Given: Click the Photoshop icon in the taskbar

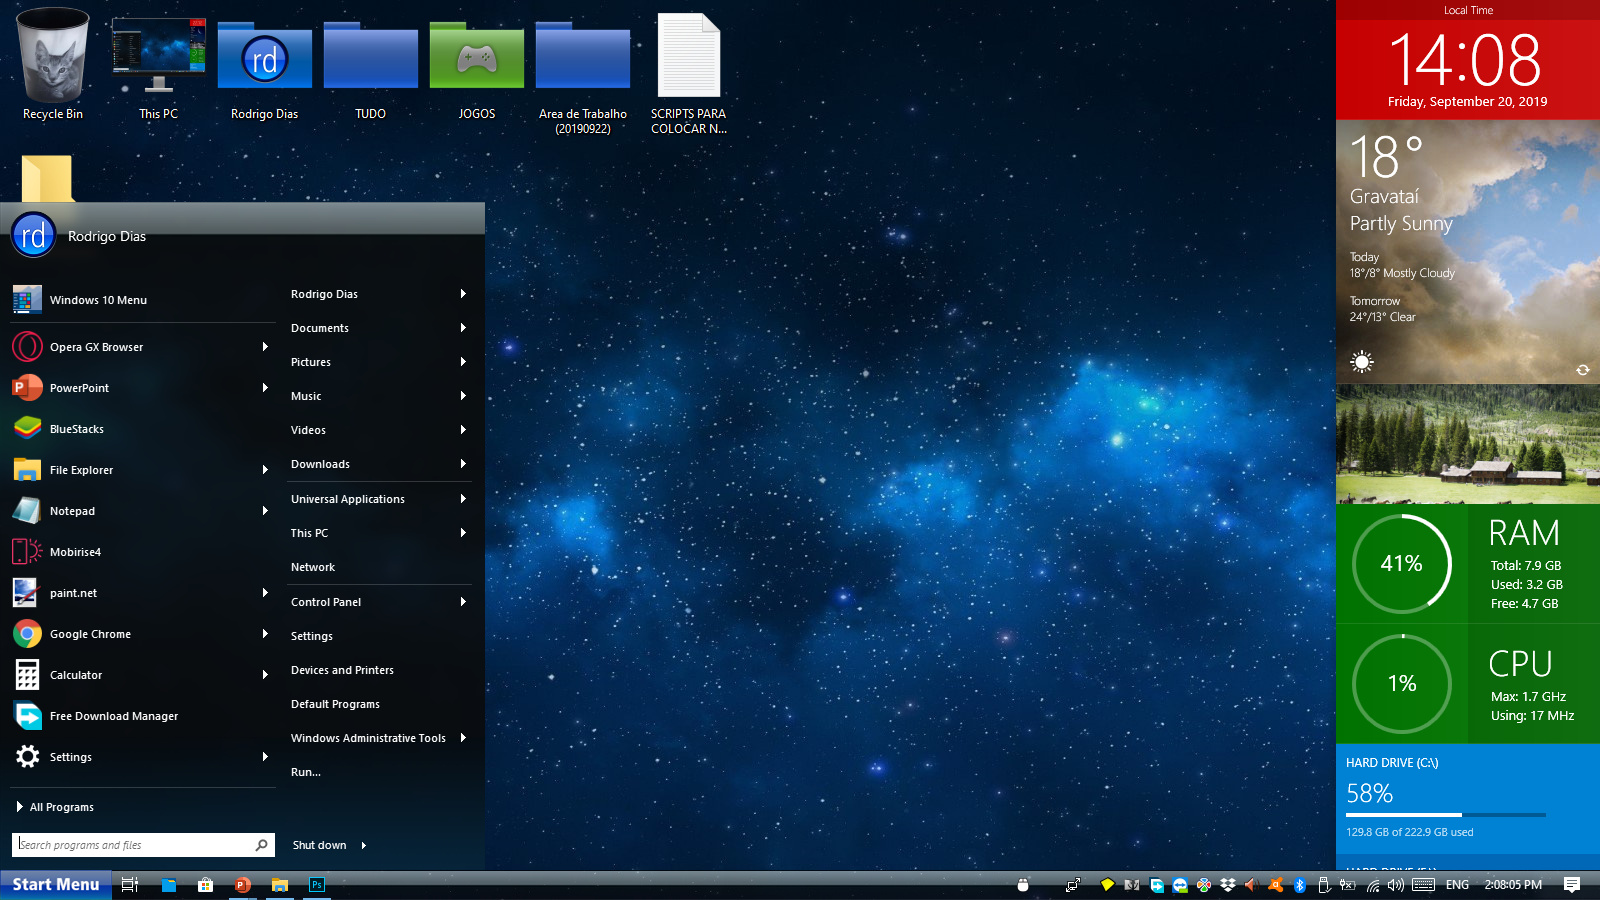Looking at the screenshot, I should pyautogui.click(x=317, y=885).
